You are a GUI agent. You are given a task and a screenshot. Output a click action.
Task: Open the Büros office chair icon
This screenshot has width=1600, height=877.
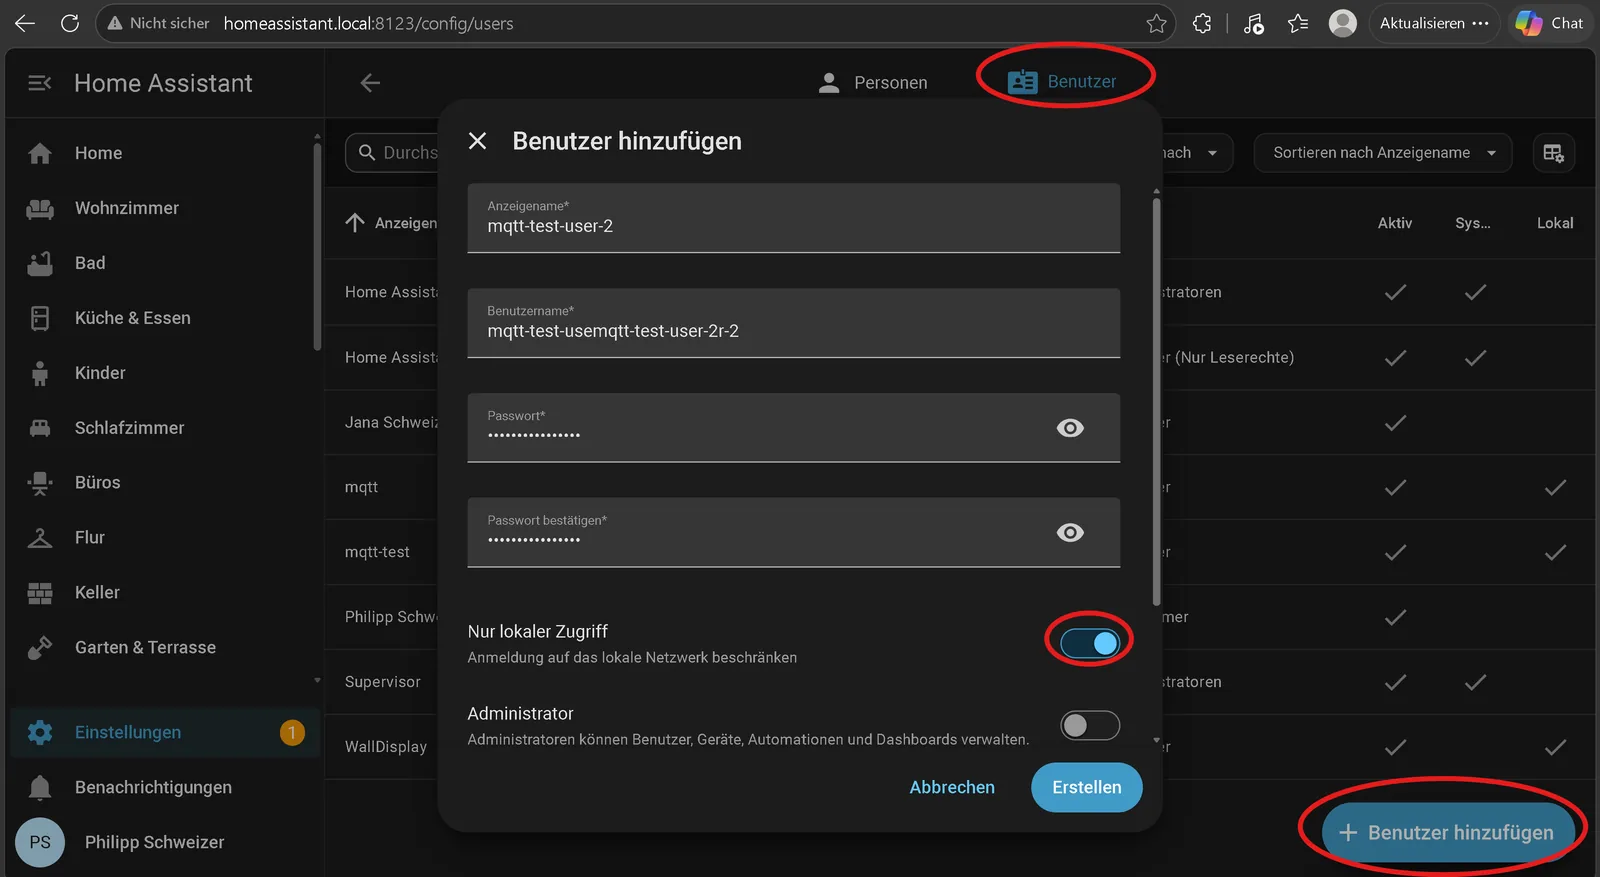(40, 483)
